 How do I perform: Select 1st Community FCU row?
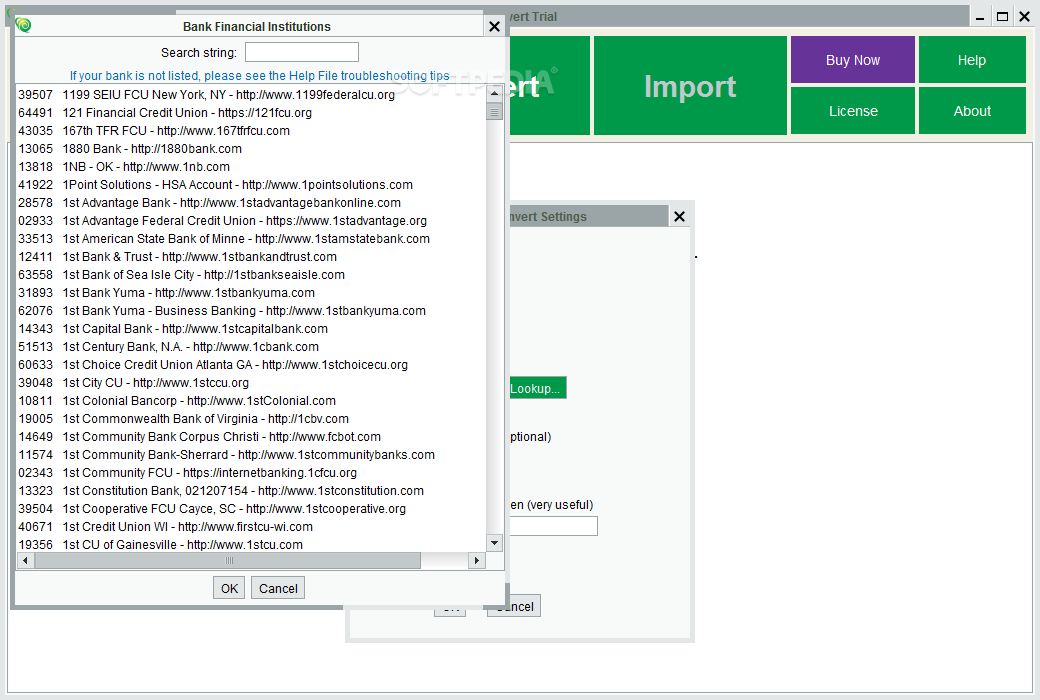click(251, 472)
